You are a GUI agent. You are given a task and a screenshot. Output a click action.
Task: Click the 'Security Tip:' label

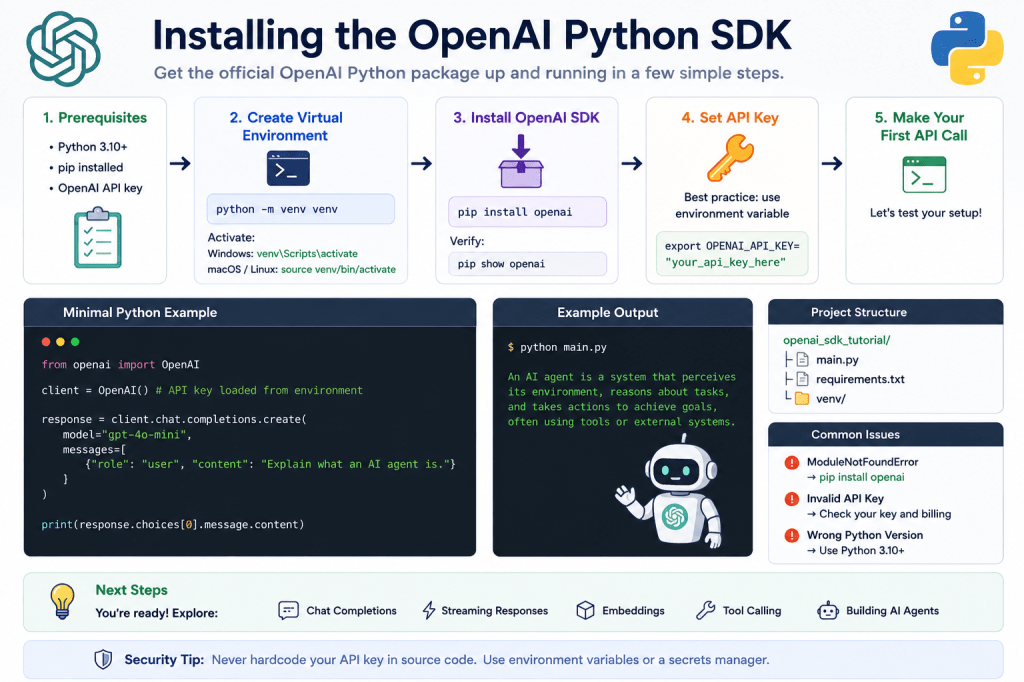click(164, 660)
